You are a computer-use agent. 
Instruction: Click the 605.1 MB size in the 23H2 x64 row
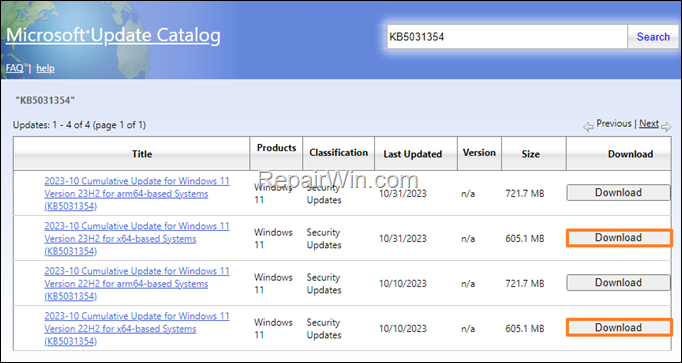pyautogui.click(x=525, y=239)
